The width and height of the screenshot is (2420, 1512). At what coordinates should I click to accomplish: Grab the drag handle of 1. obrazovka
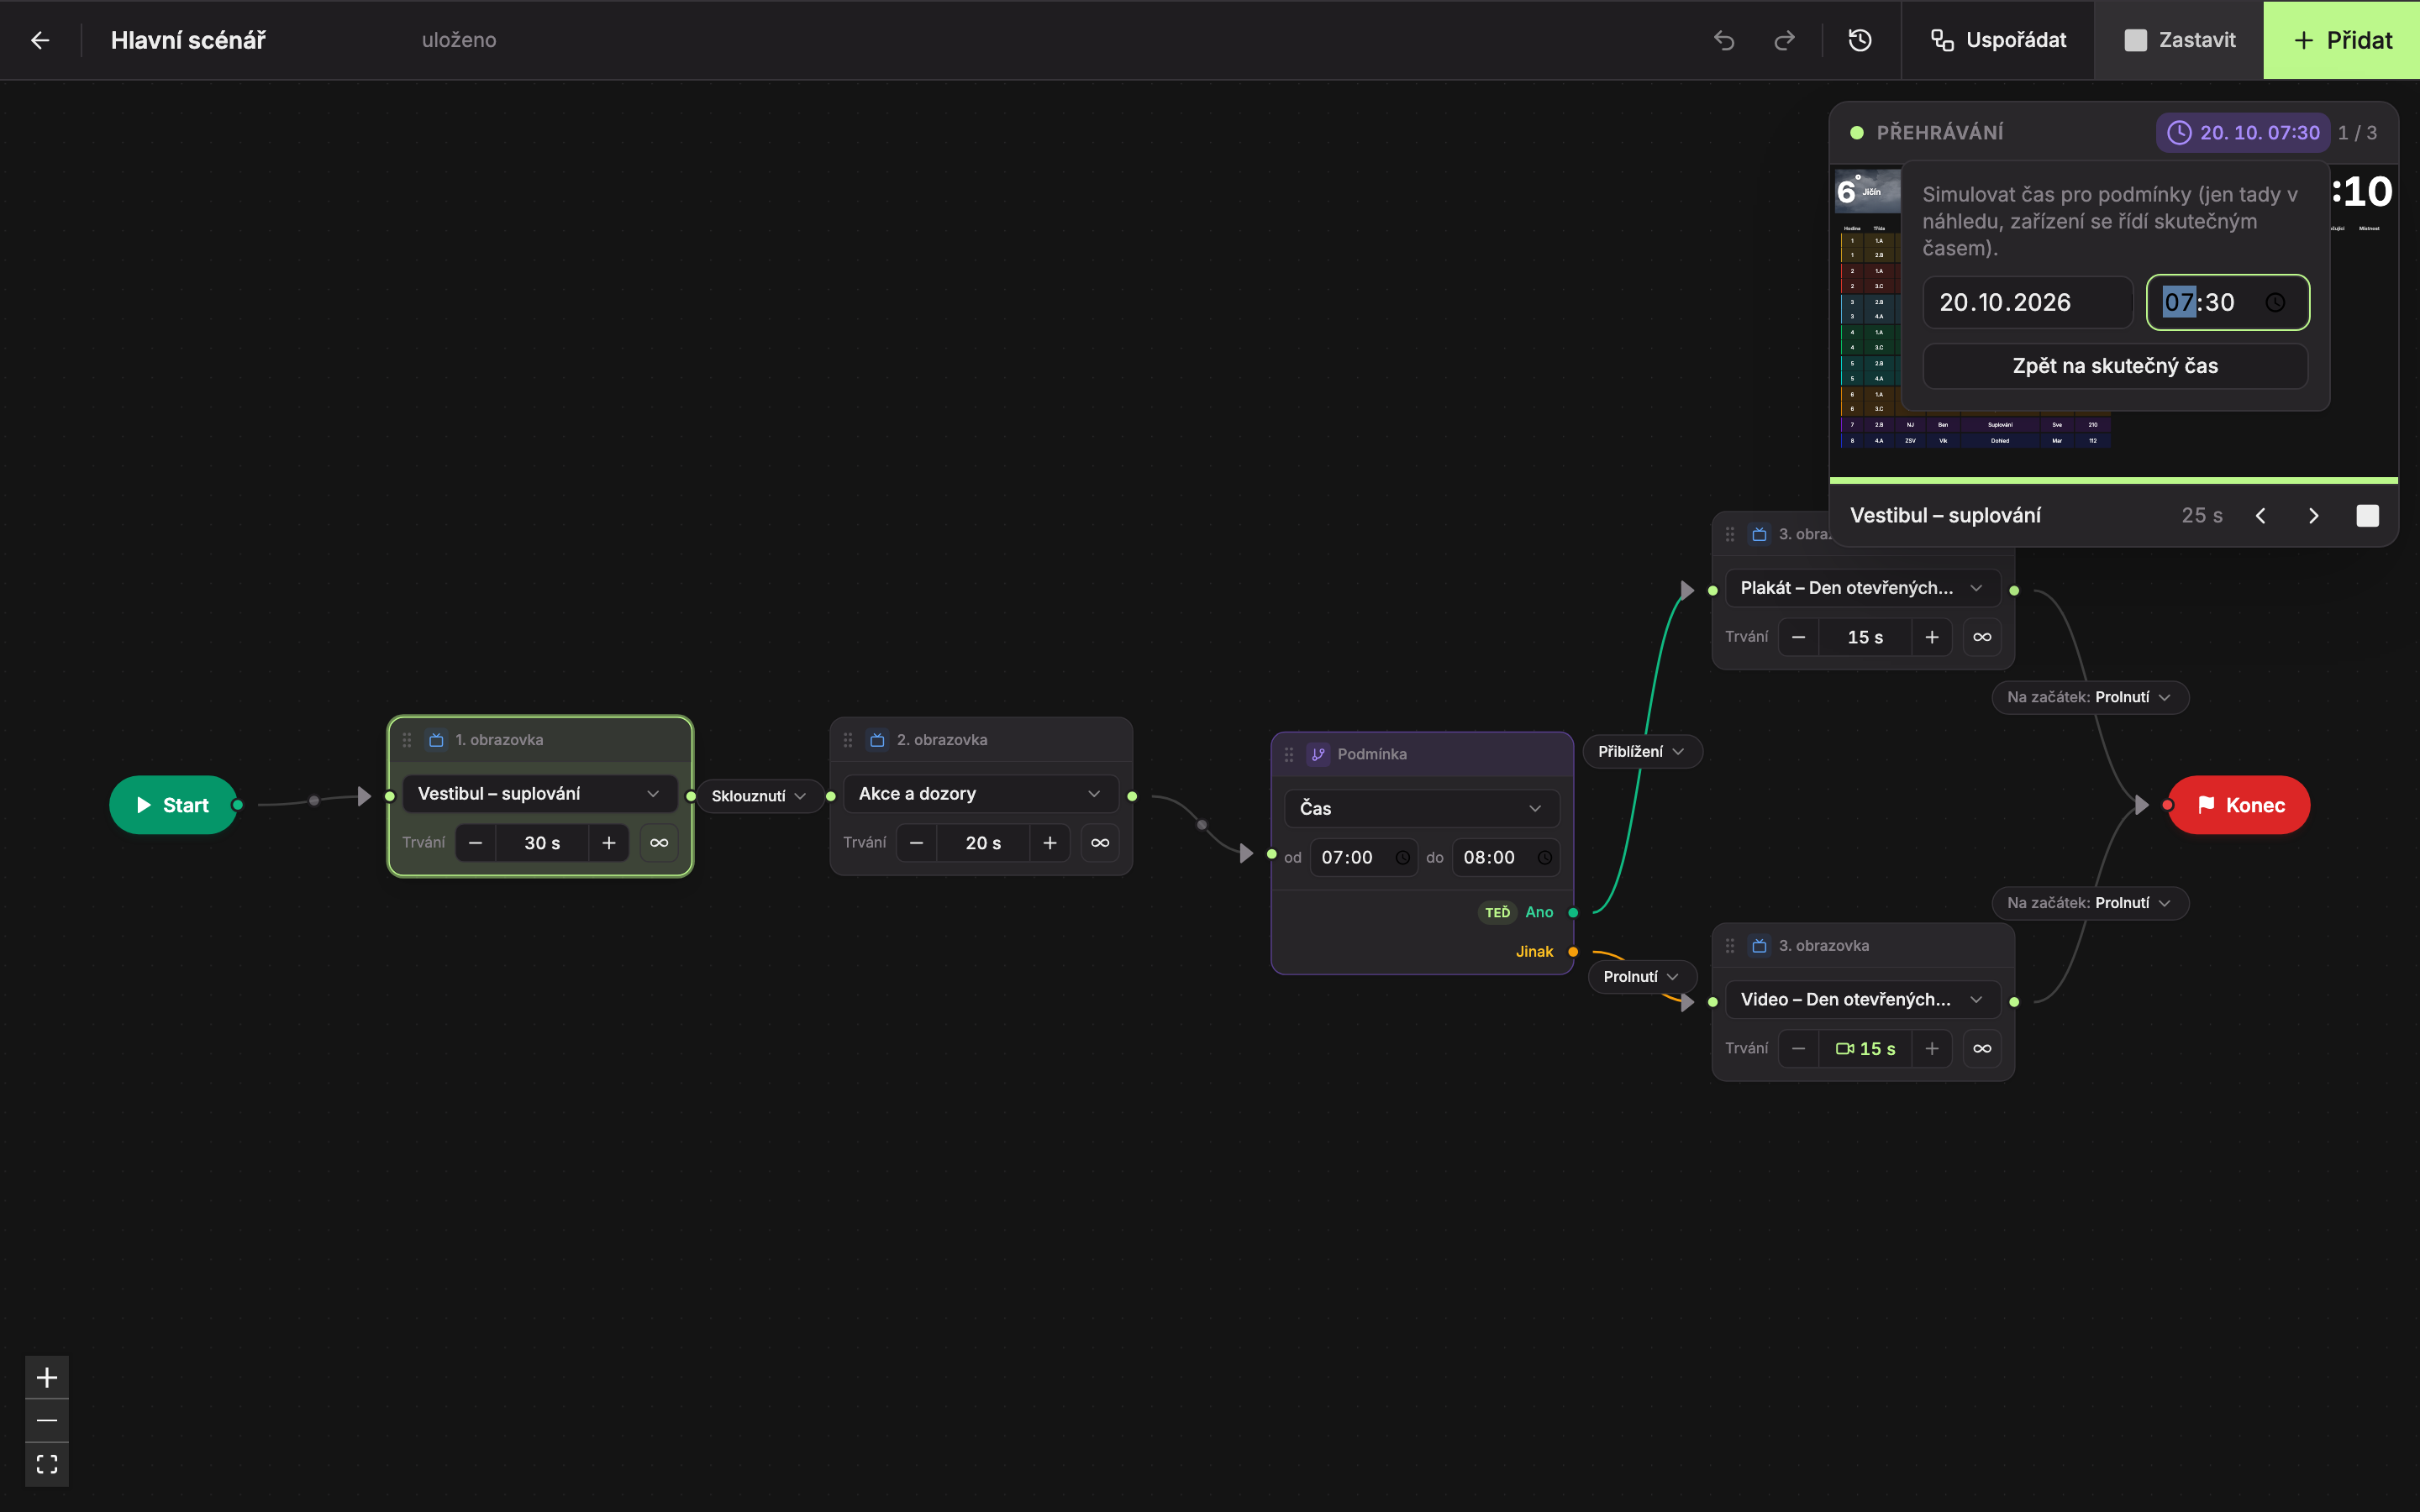click(x=407, y=740)
